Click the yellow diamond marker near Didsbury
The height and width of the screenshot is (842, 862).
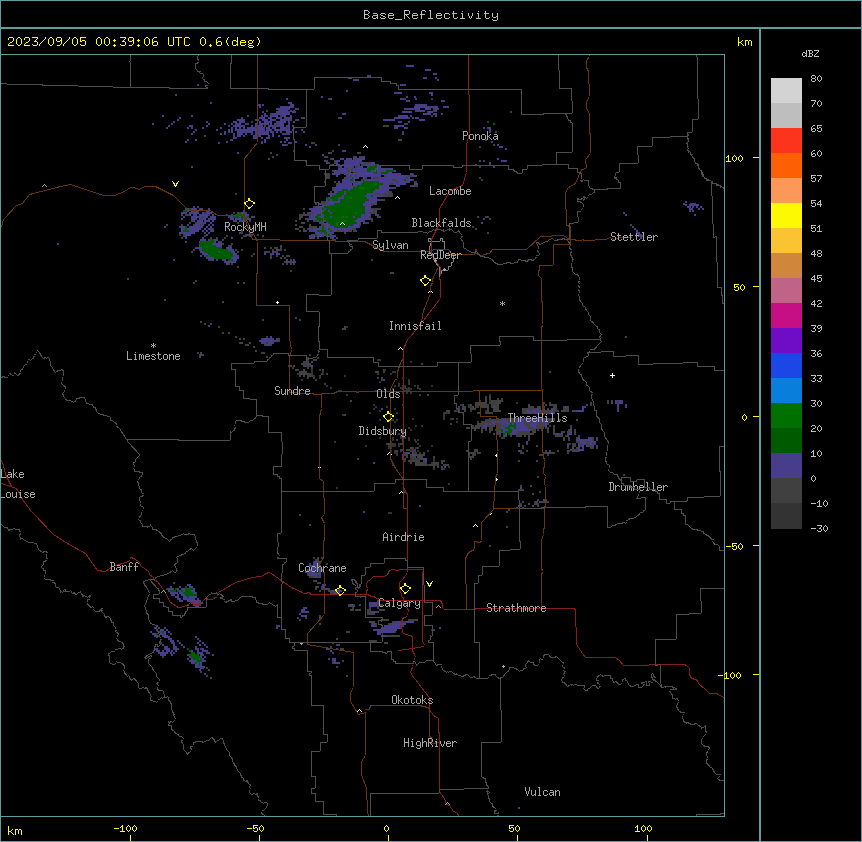(388, 417)
